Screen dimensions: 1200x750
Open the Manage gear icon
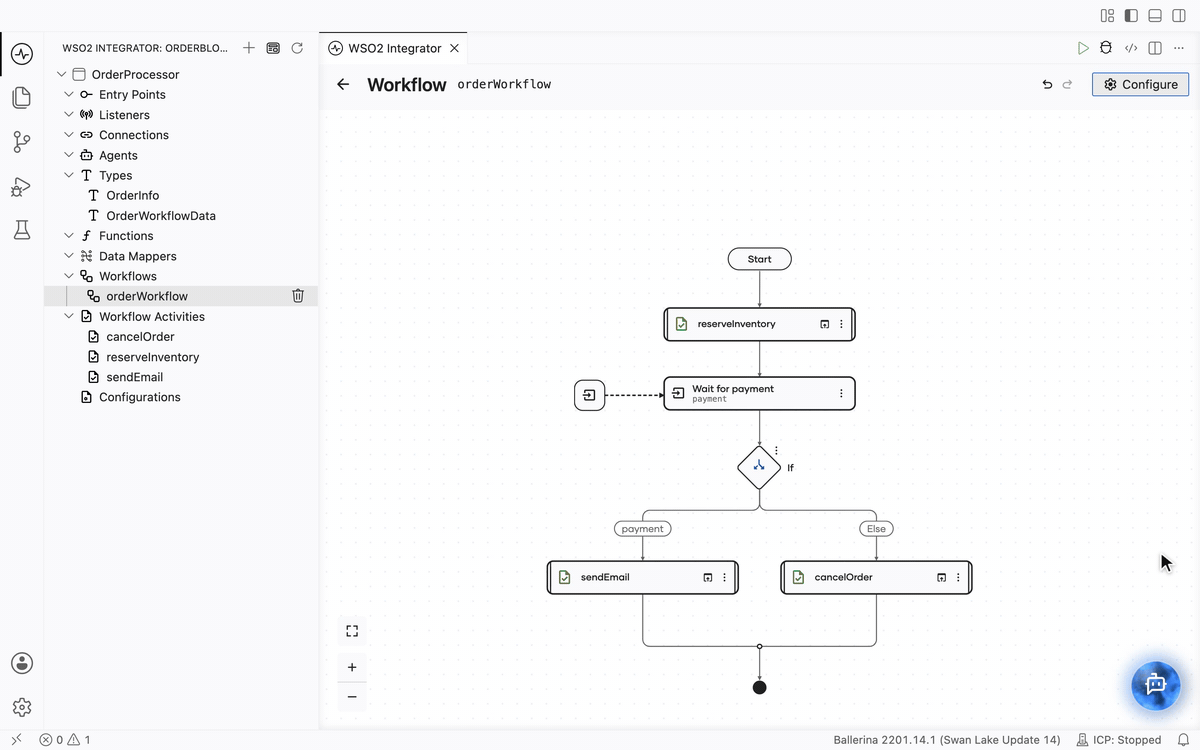22,707
